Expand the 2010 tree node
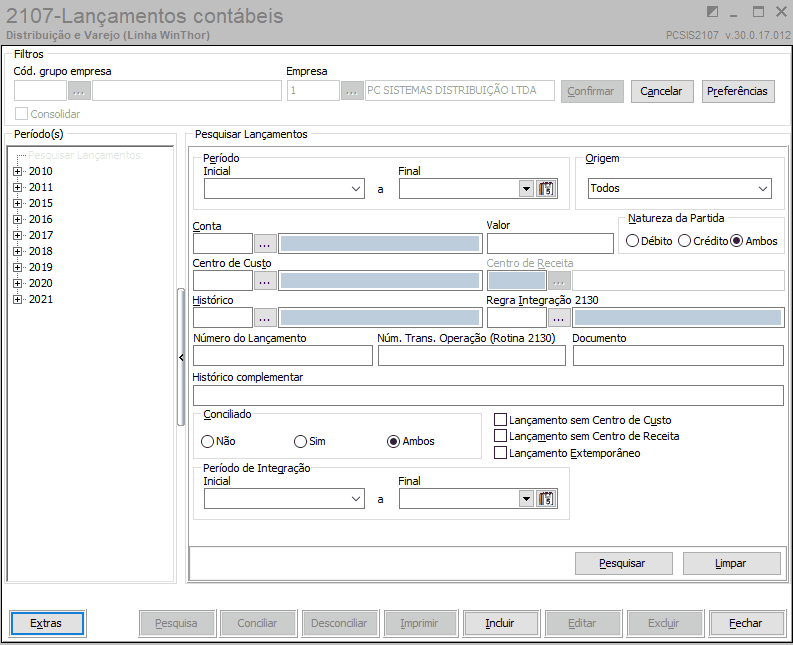 (x=18, y=171)
